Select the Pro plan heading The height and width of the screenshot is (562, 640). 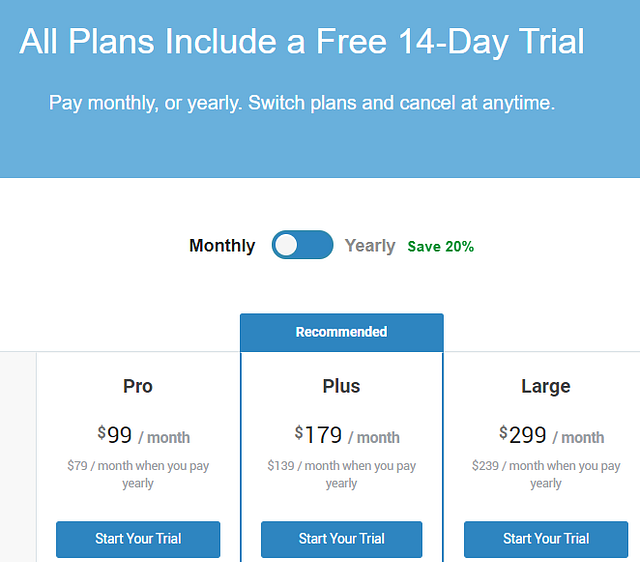point(138,386)
